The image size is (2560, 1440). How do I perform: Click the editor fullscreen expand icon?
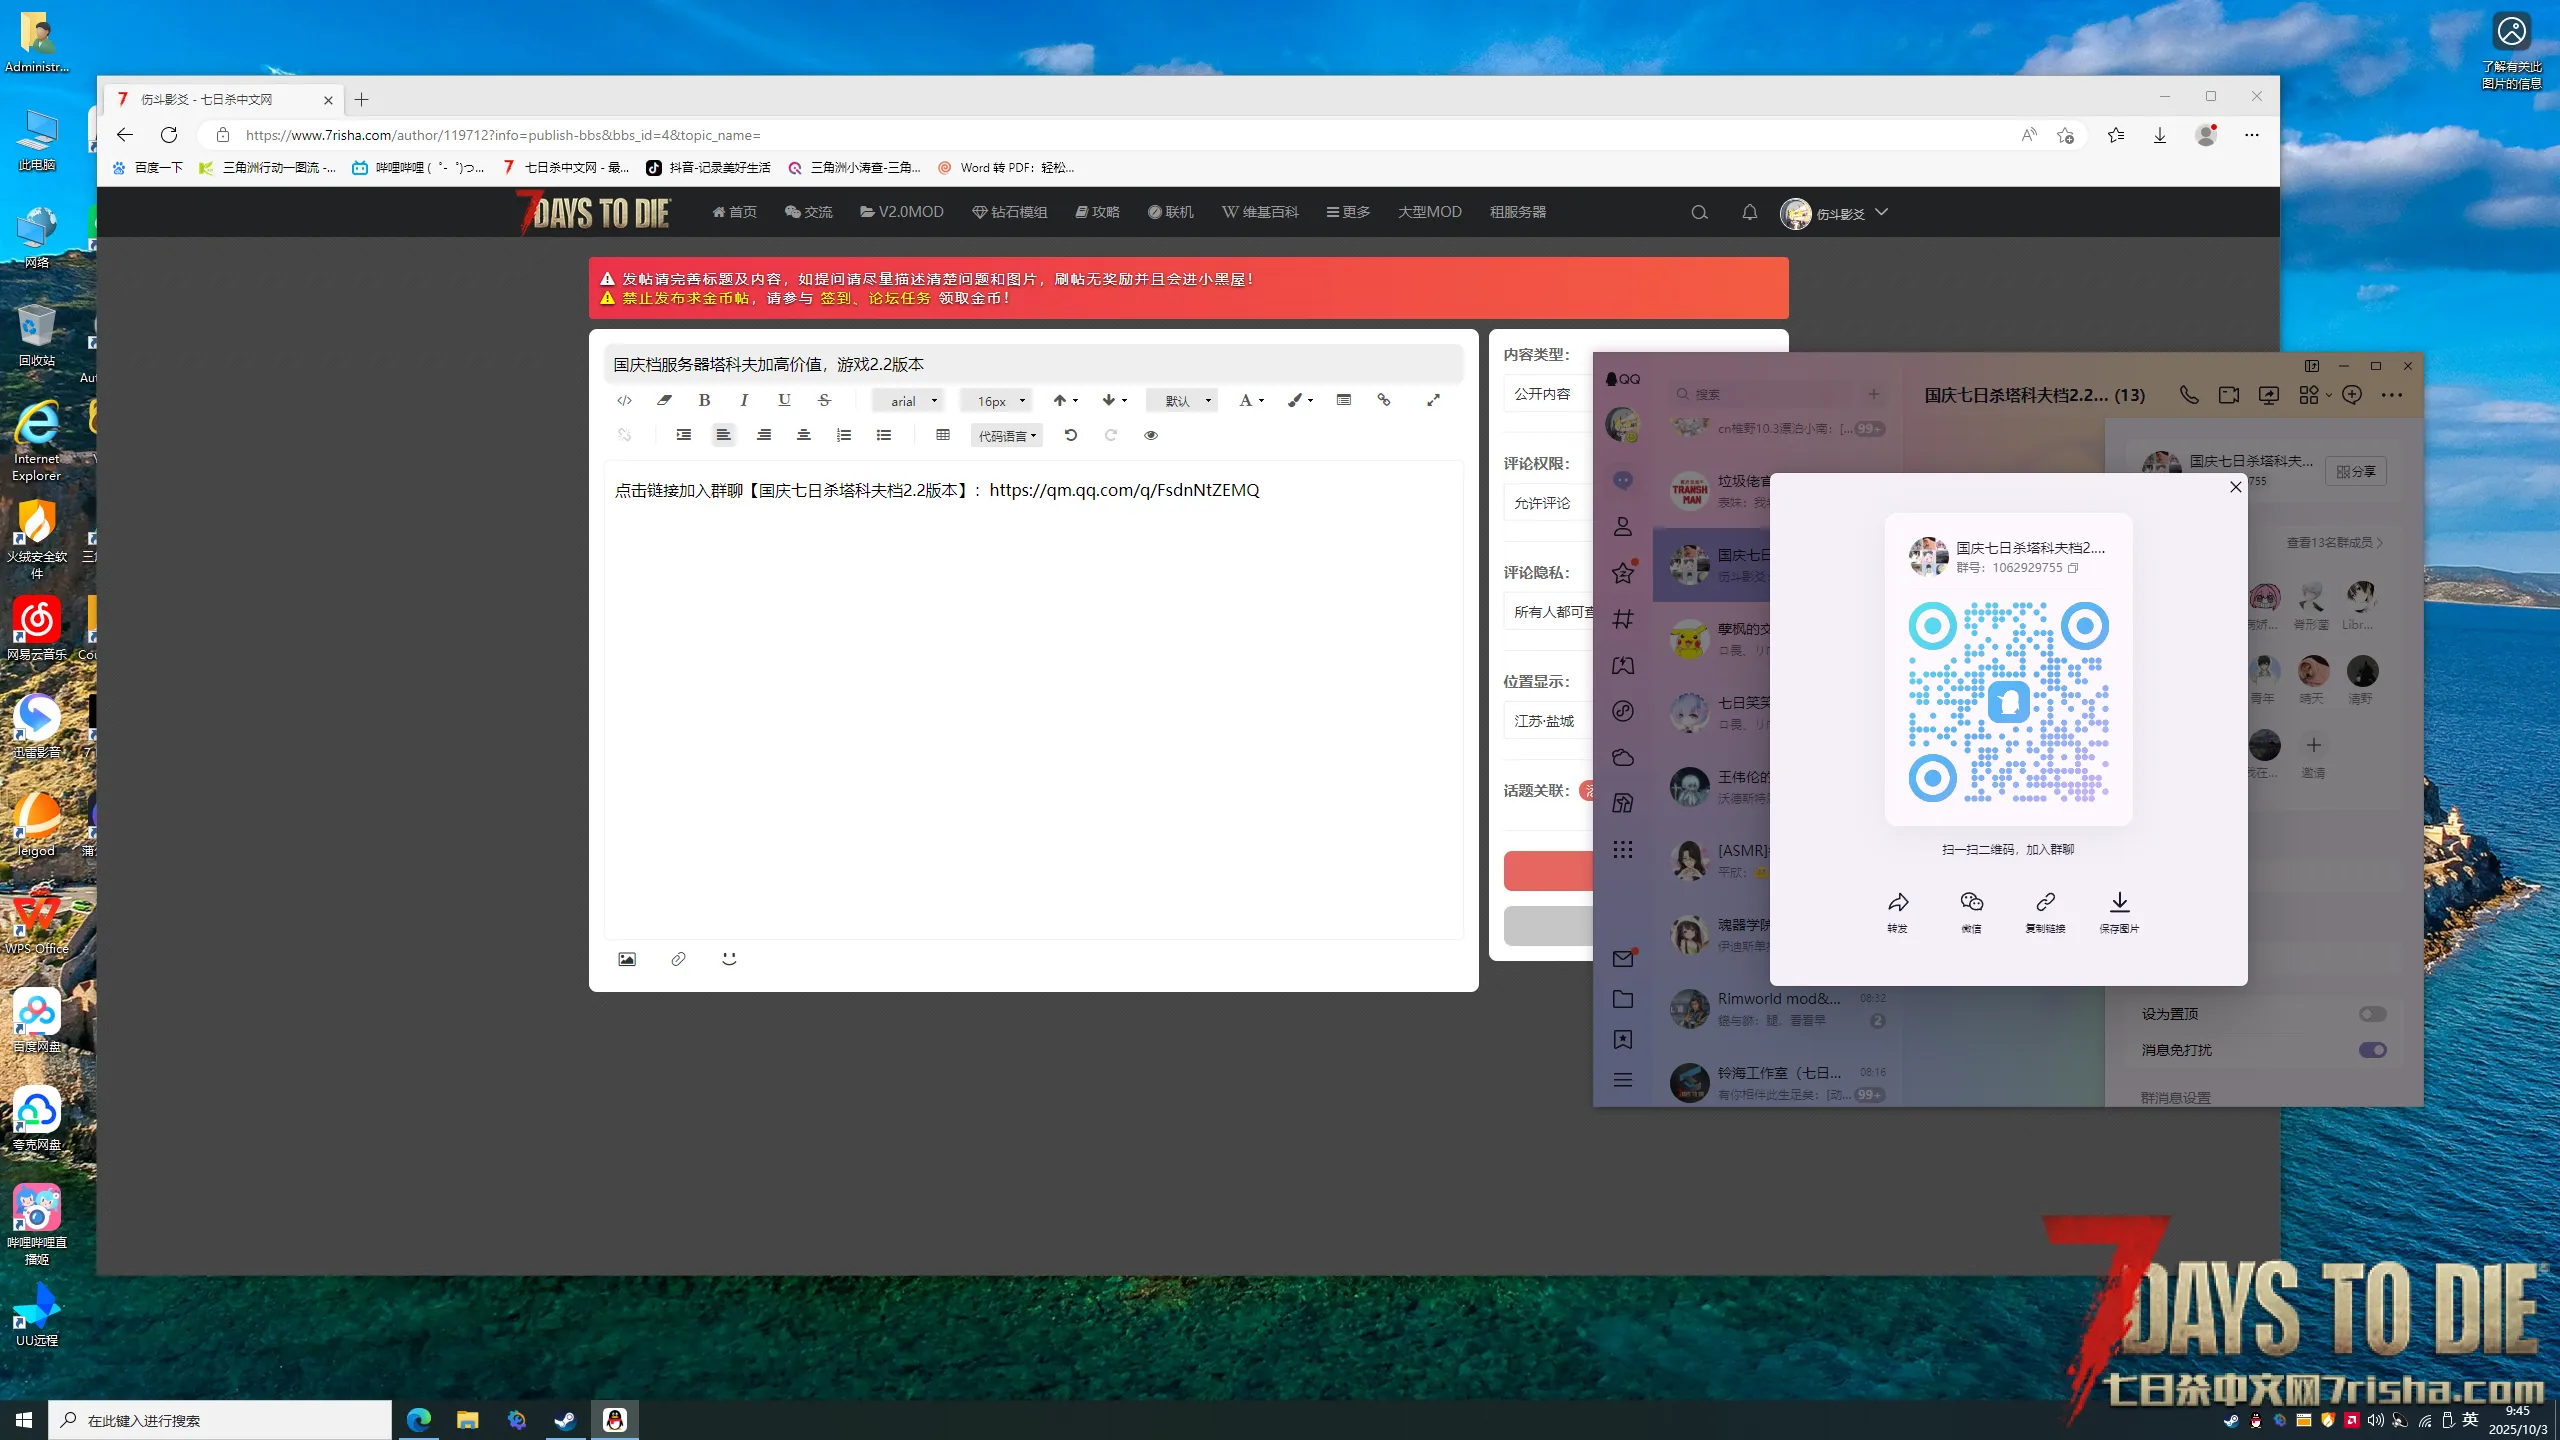tap(1433, 400)
